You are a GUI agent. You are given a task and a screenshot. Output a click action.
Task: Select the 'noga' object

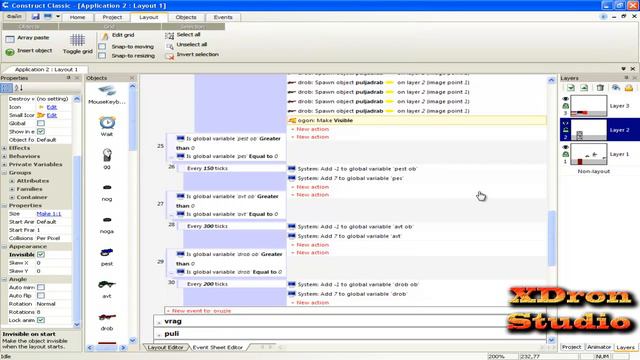pyautogui.click(x=107, y=220)
